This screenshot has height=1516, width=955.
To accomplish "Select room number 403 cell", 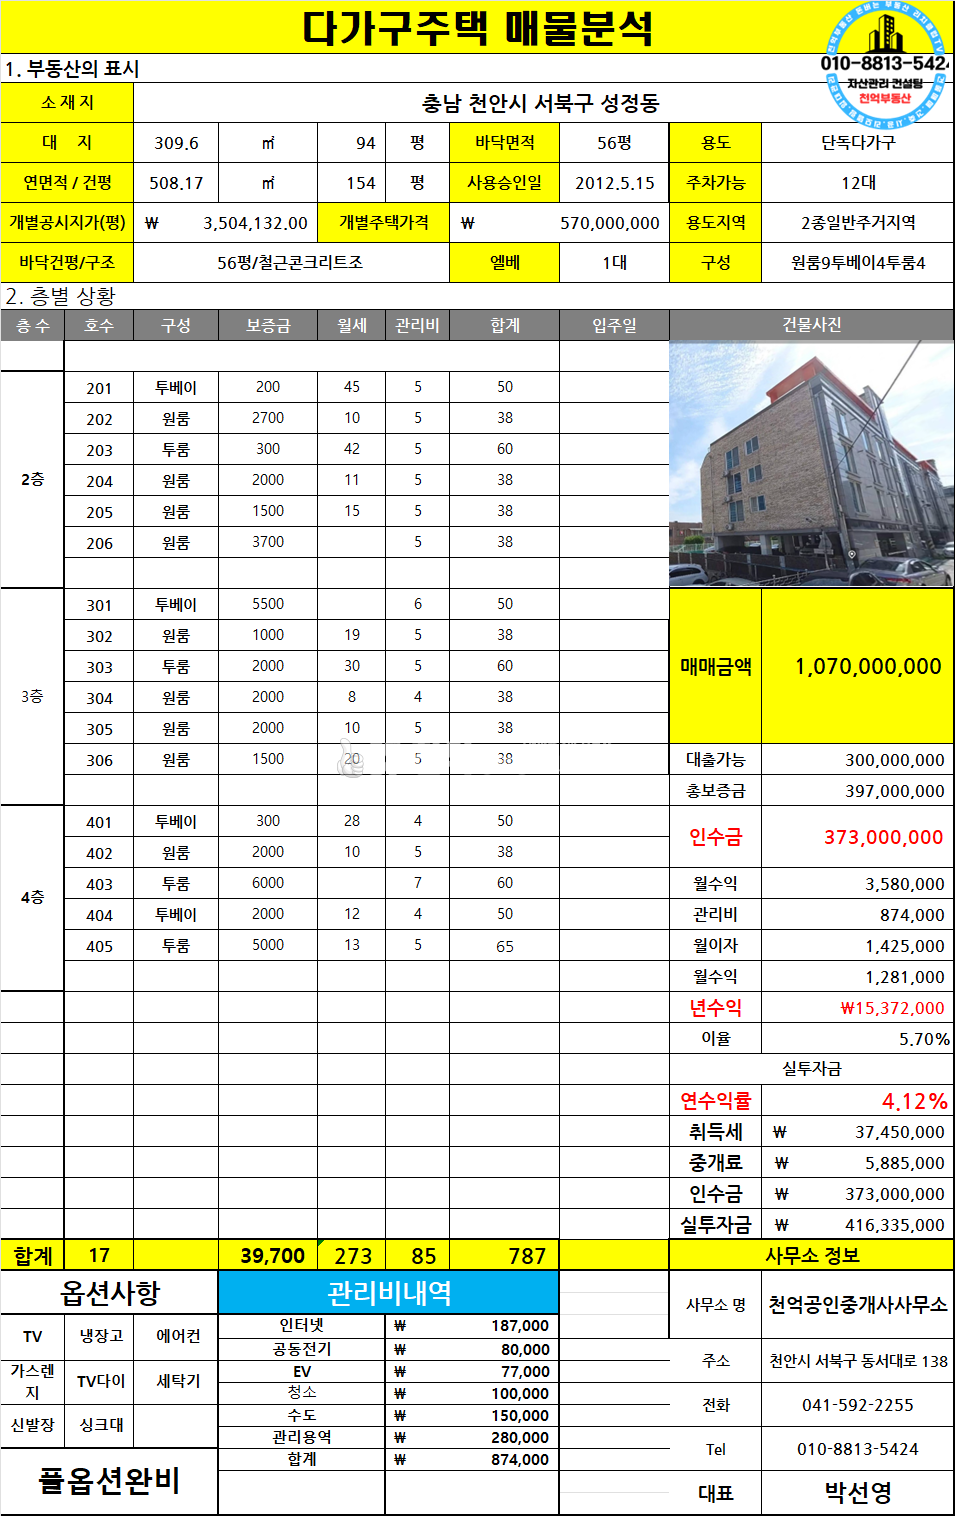I will coord(99,884).
